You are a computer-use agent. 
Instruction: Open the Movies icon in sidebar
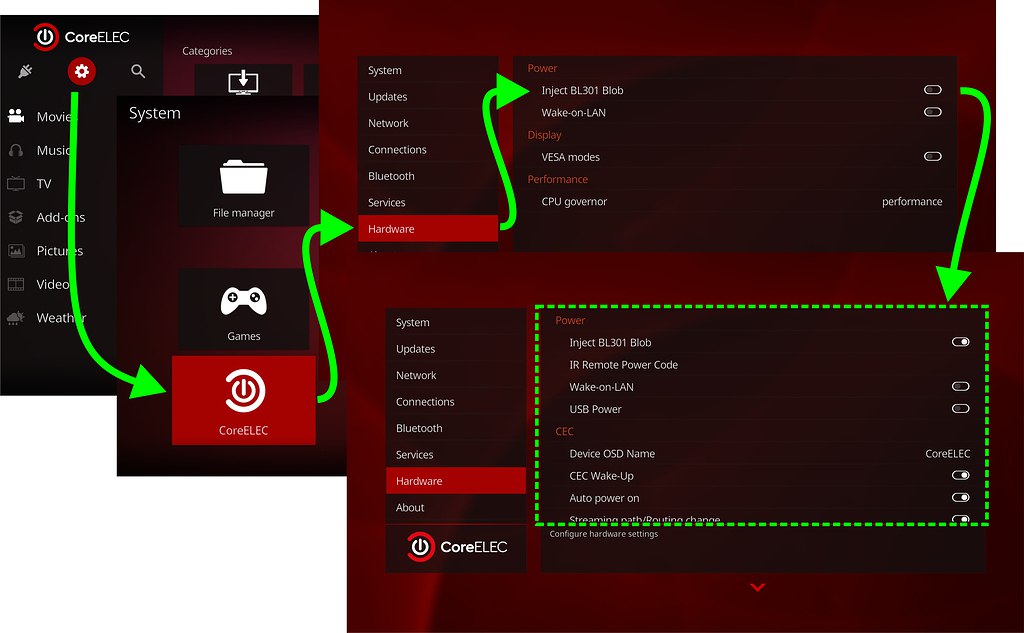pos(16,116)
